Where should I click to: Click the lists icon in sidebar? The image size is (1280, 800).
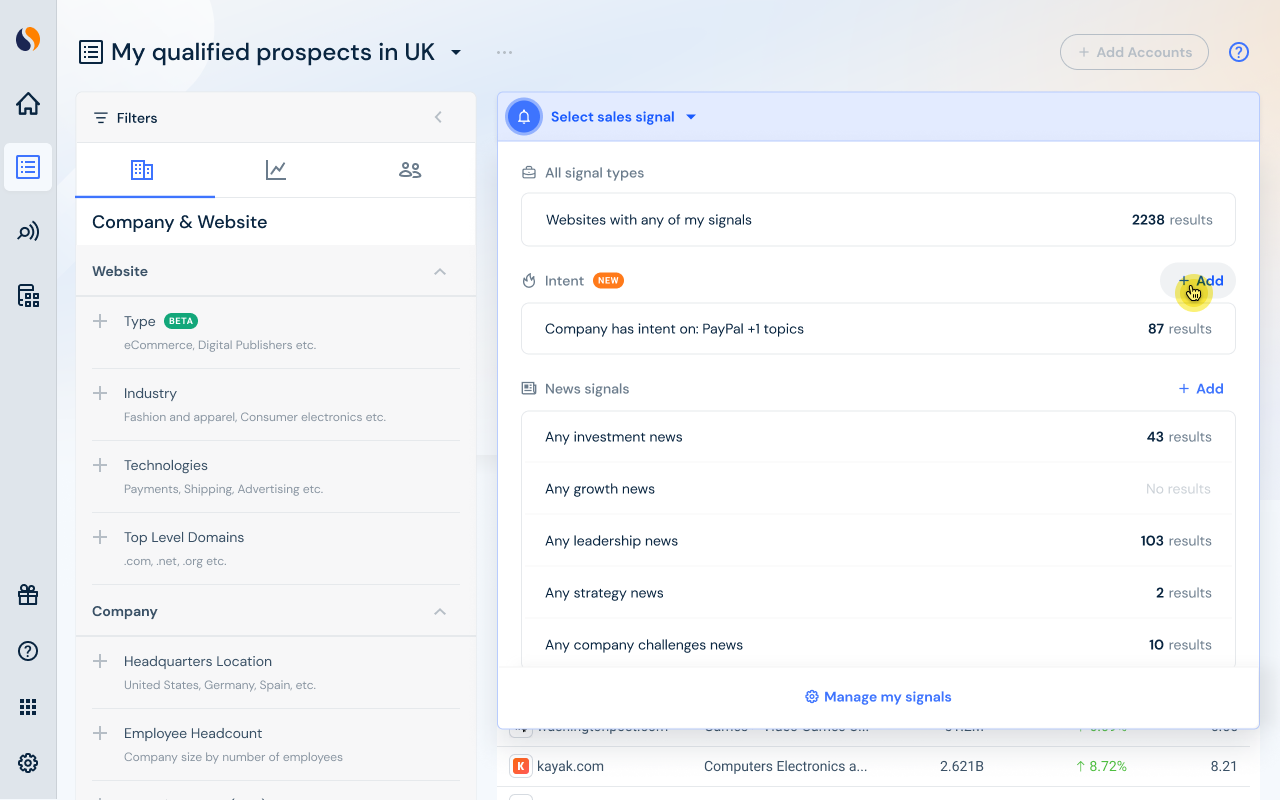pos(28,167)
